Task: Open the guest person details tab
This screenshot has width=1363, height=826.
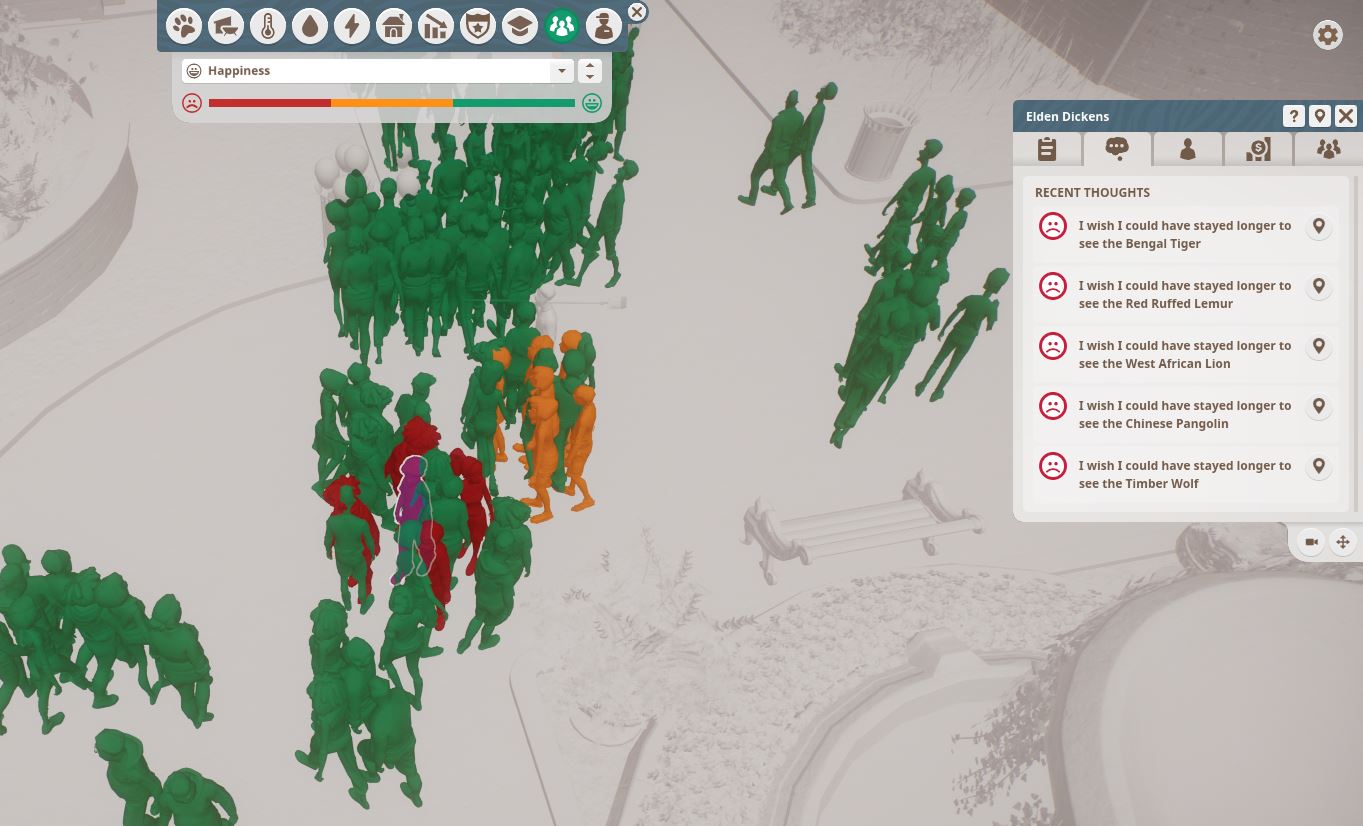Action: coord(1187,149)
